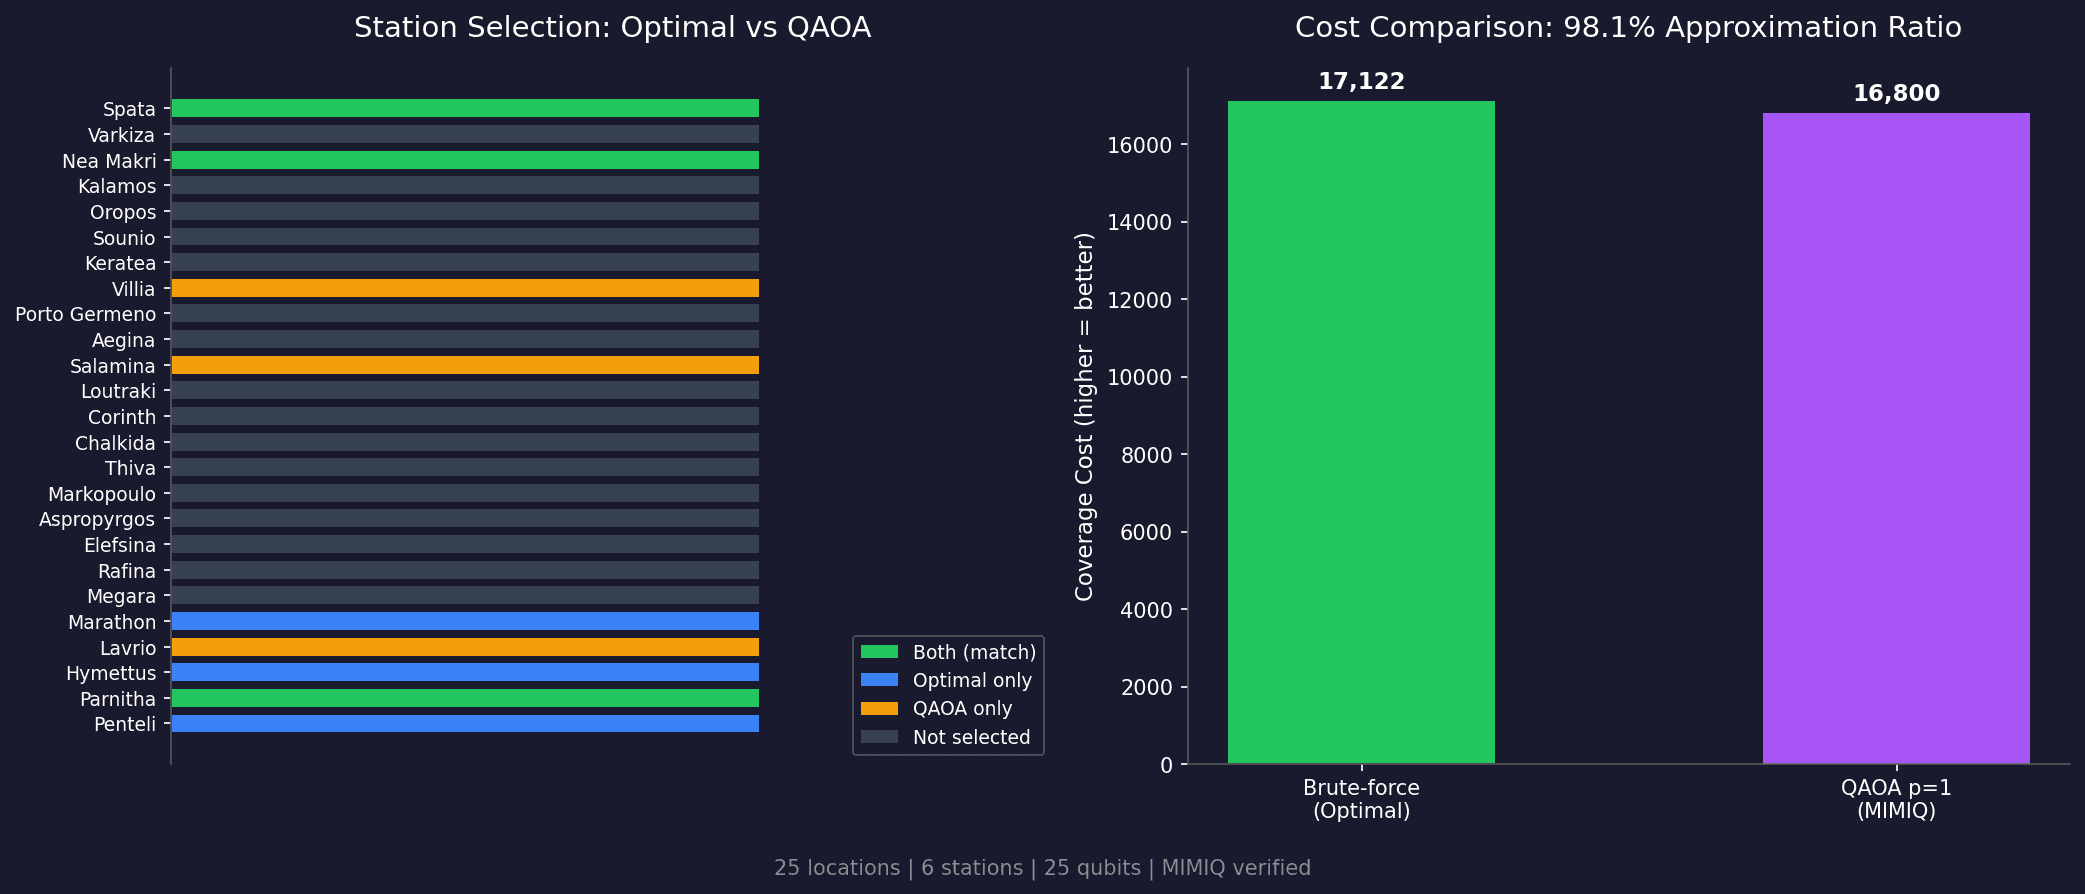Click the blue bar for Marathon
Screen dimensions: 2085x894
click(465, 621)
